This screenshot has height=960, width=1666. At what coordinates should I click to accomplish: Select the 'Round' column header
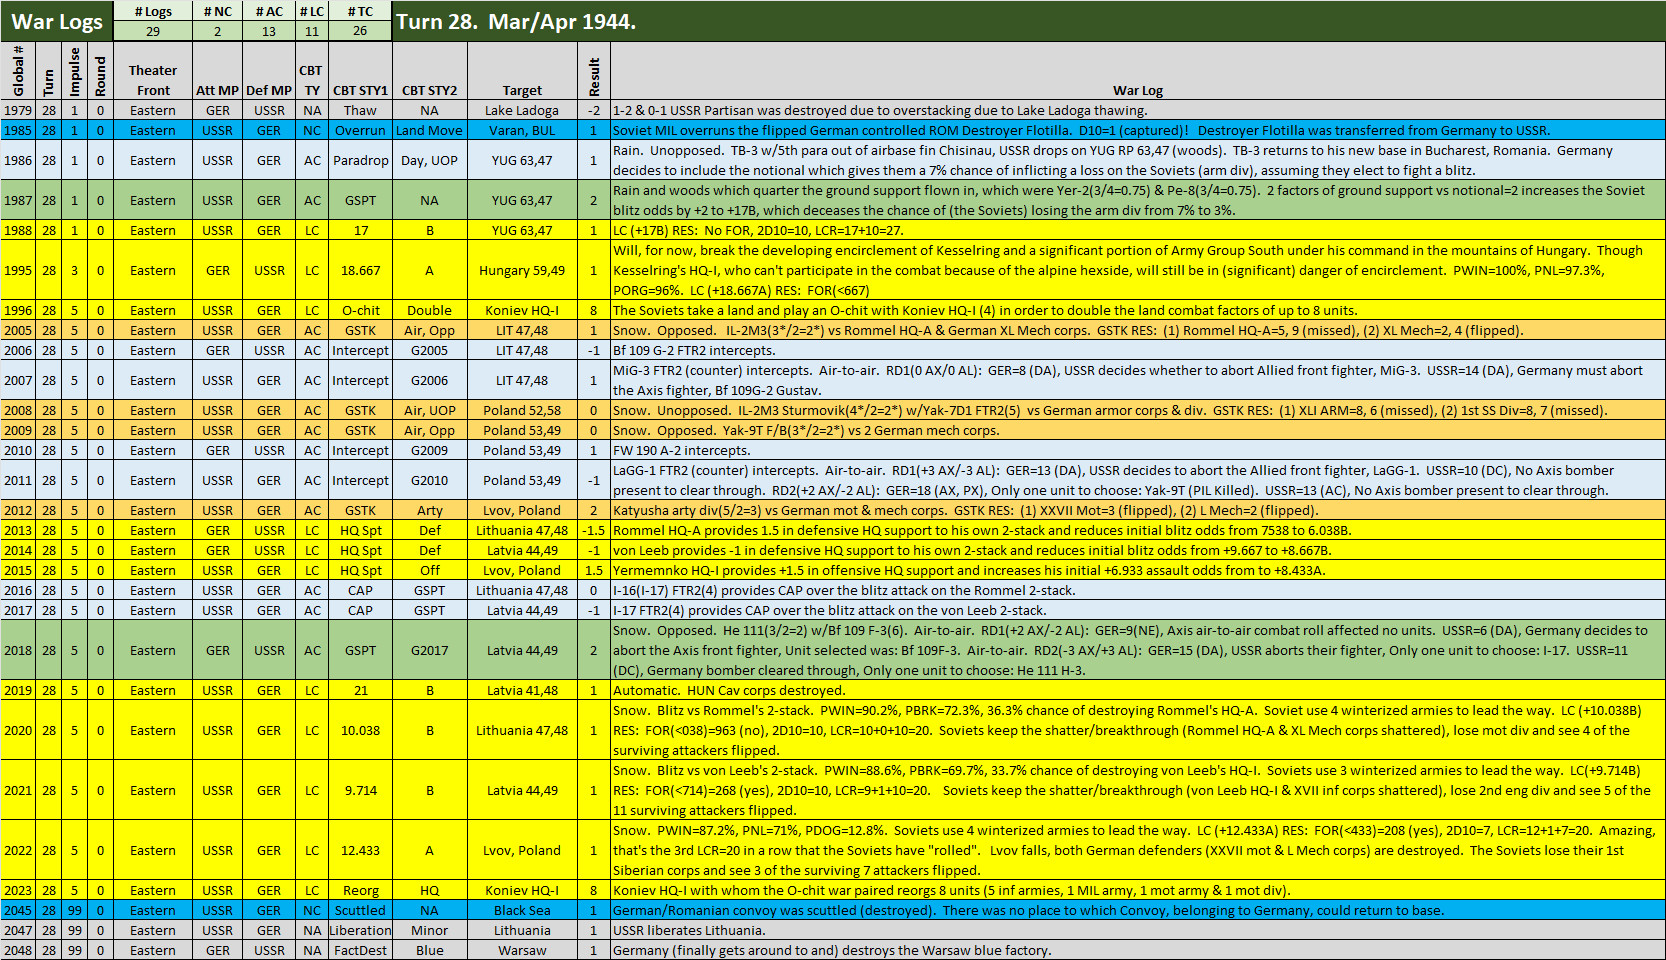(x=100, y=71)
